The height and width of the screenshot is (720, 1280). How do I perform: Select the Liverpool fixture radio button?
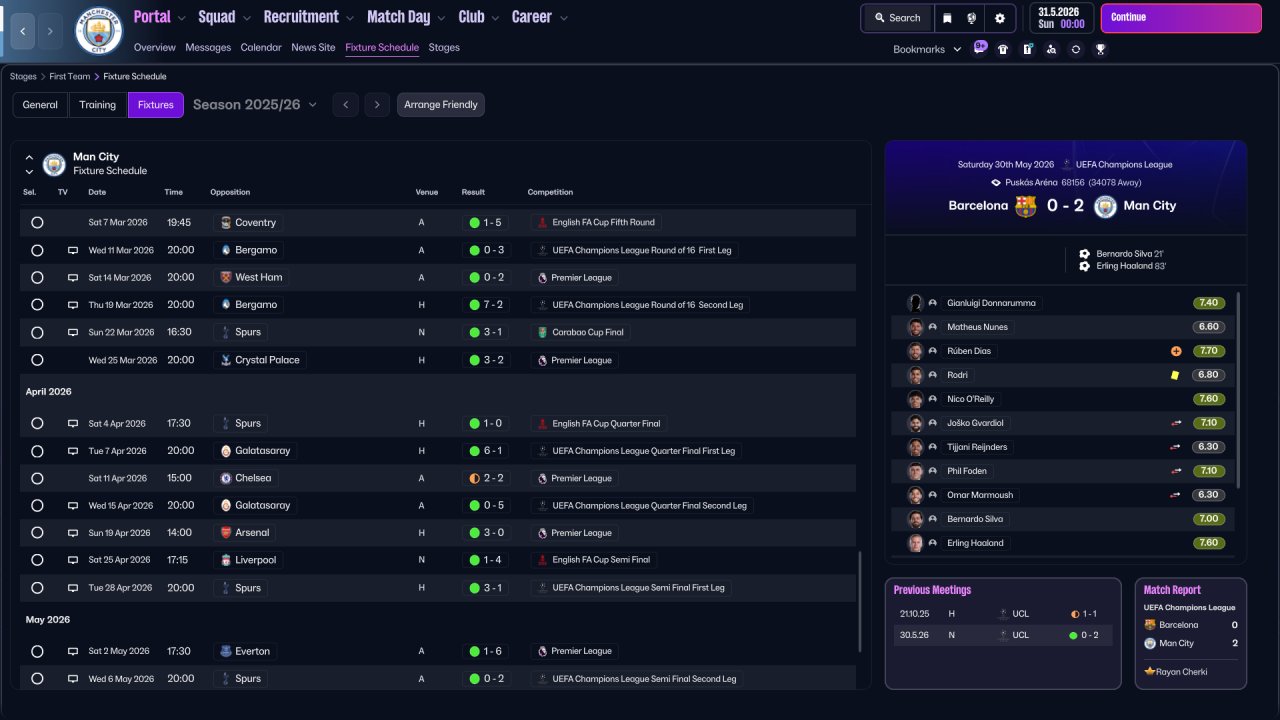click(x=37, y=560)
